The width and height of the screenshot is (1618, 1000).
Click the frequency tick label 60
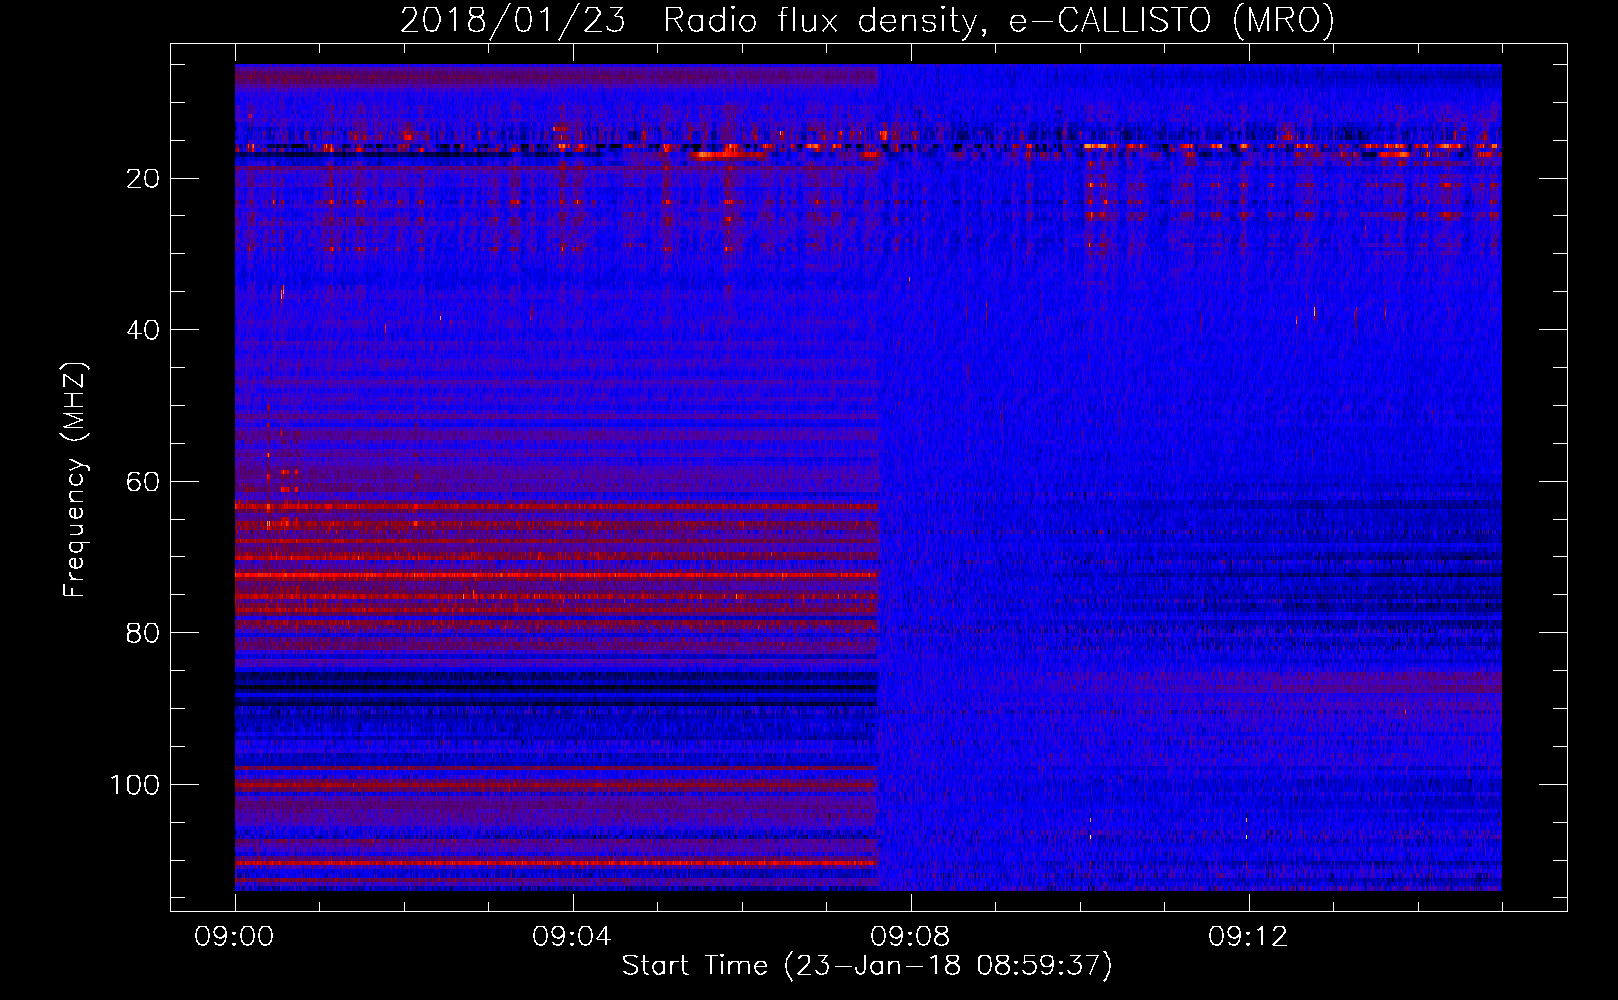144,482
